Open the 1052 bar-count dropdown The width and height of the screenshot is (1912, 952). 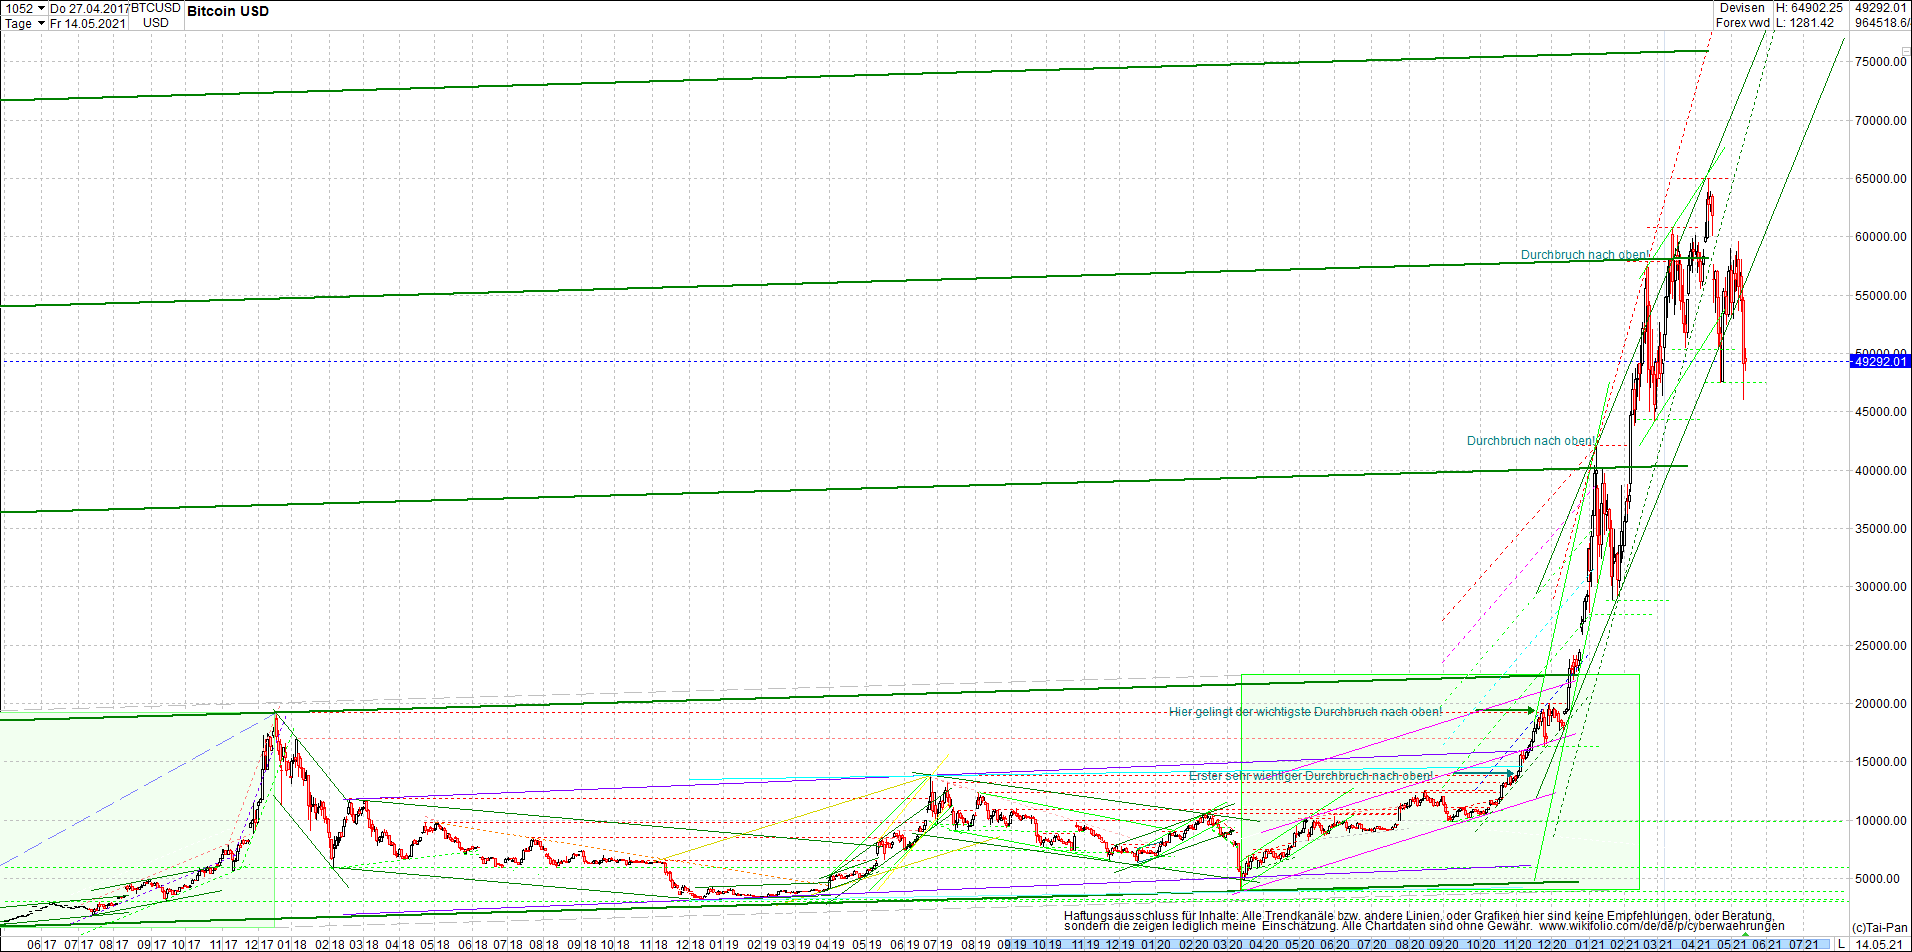click(25, 8)
